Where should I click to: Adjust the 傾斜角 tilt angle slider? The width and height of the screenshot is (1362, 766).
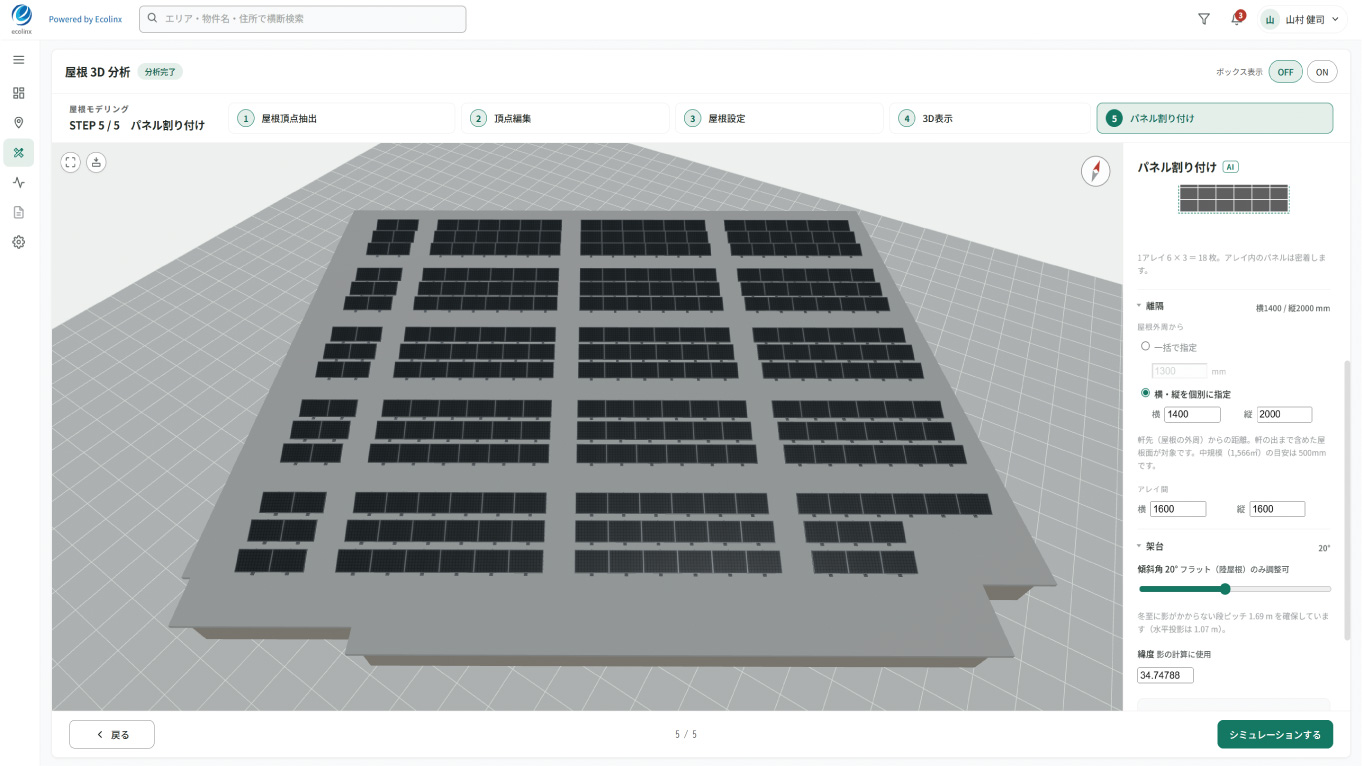[x=1235, y=589]
